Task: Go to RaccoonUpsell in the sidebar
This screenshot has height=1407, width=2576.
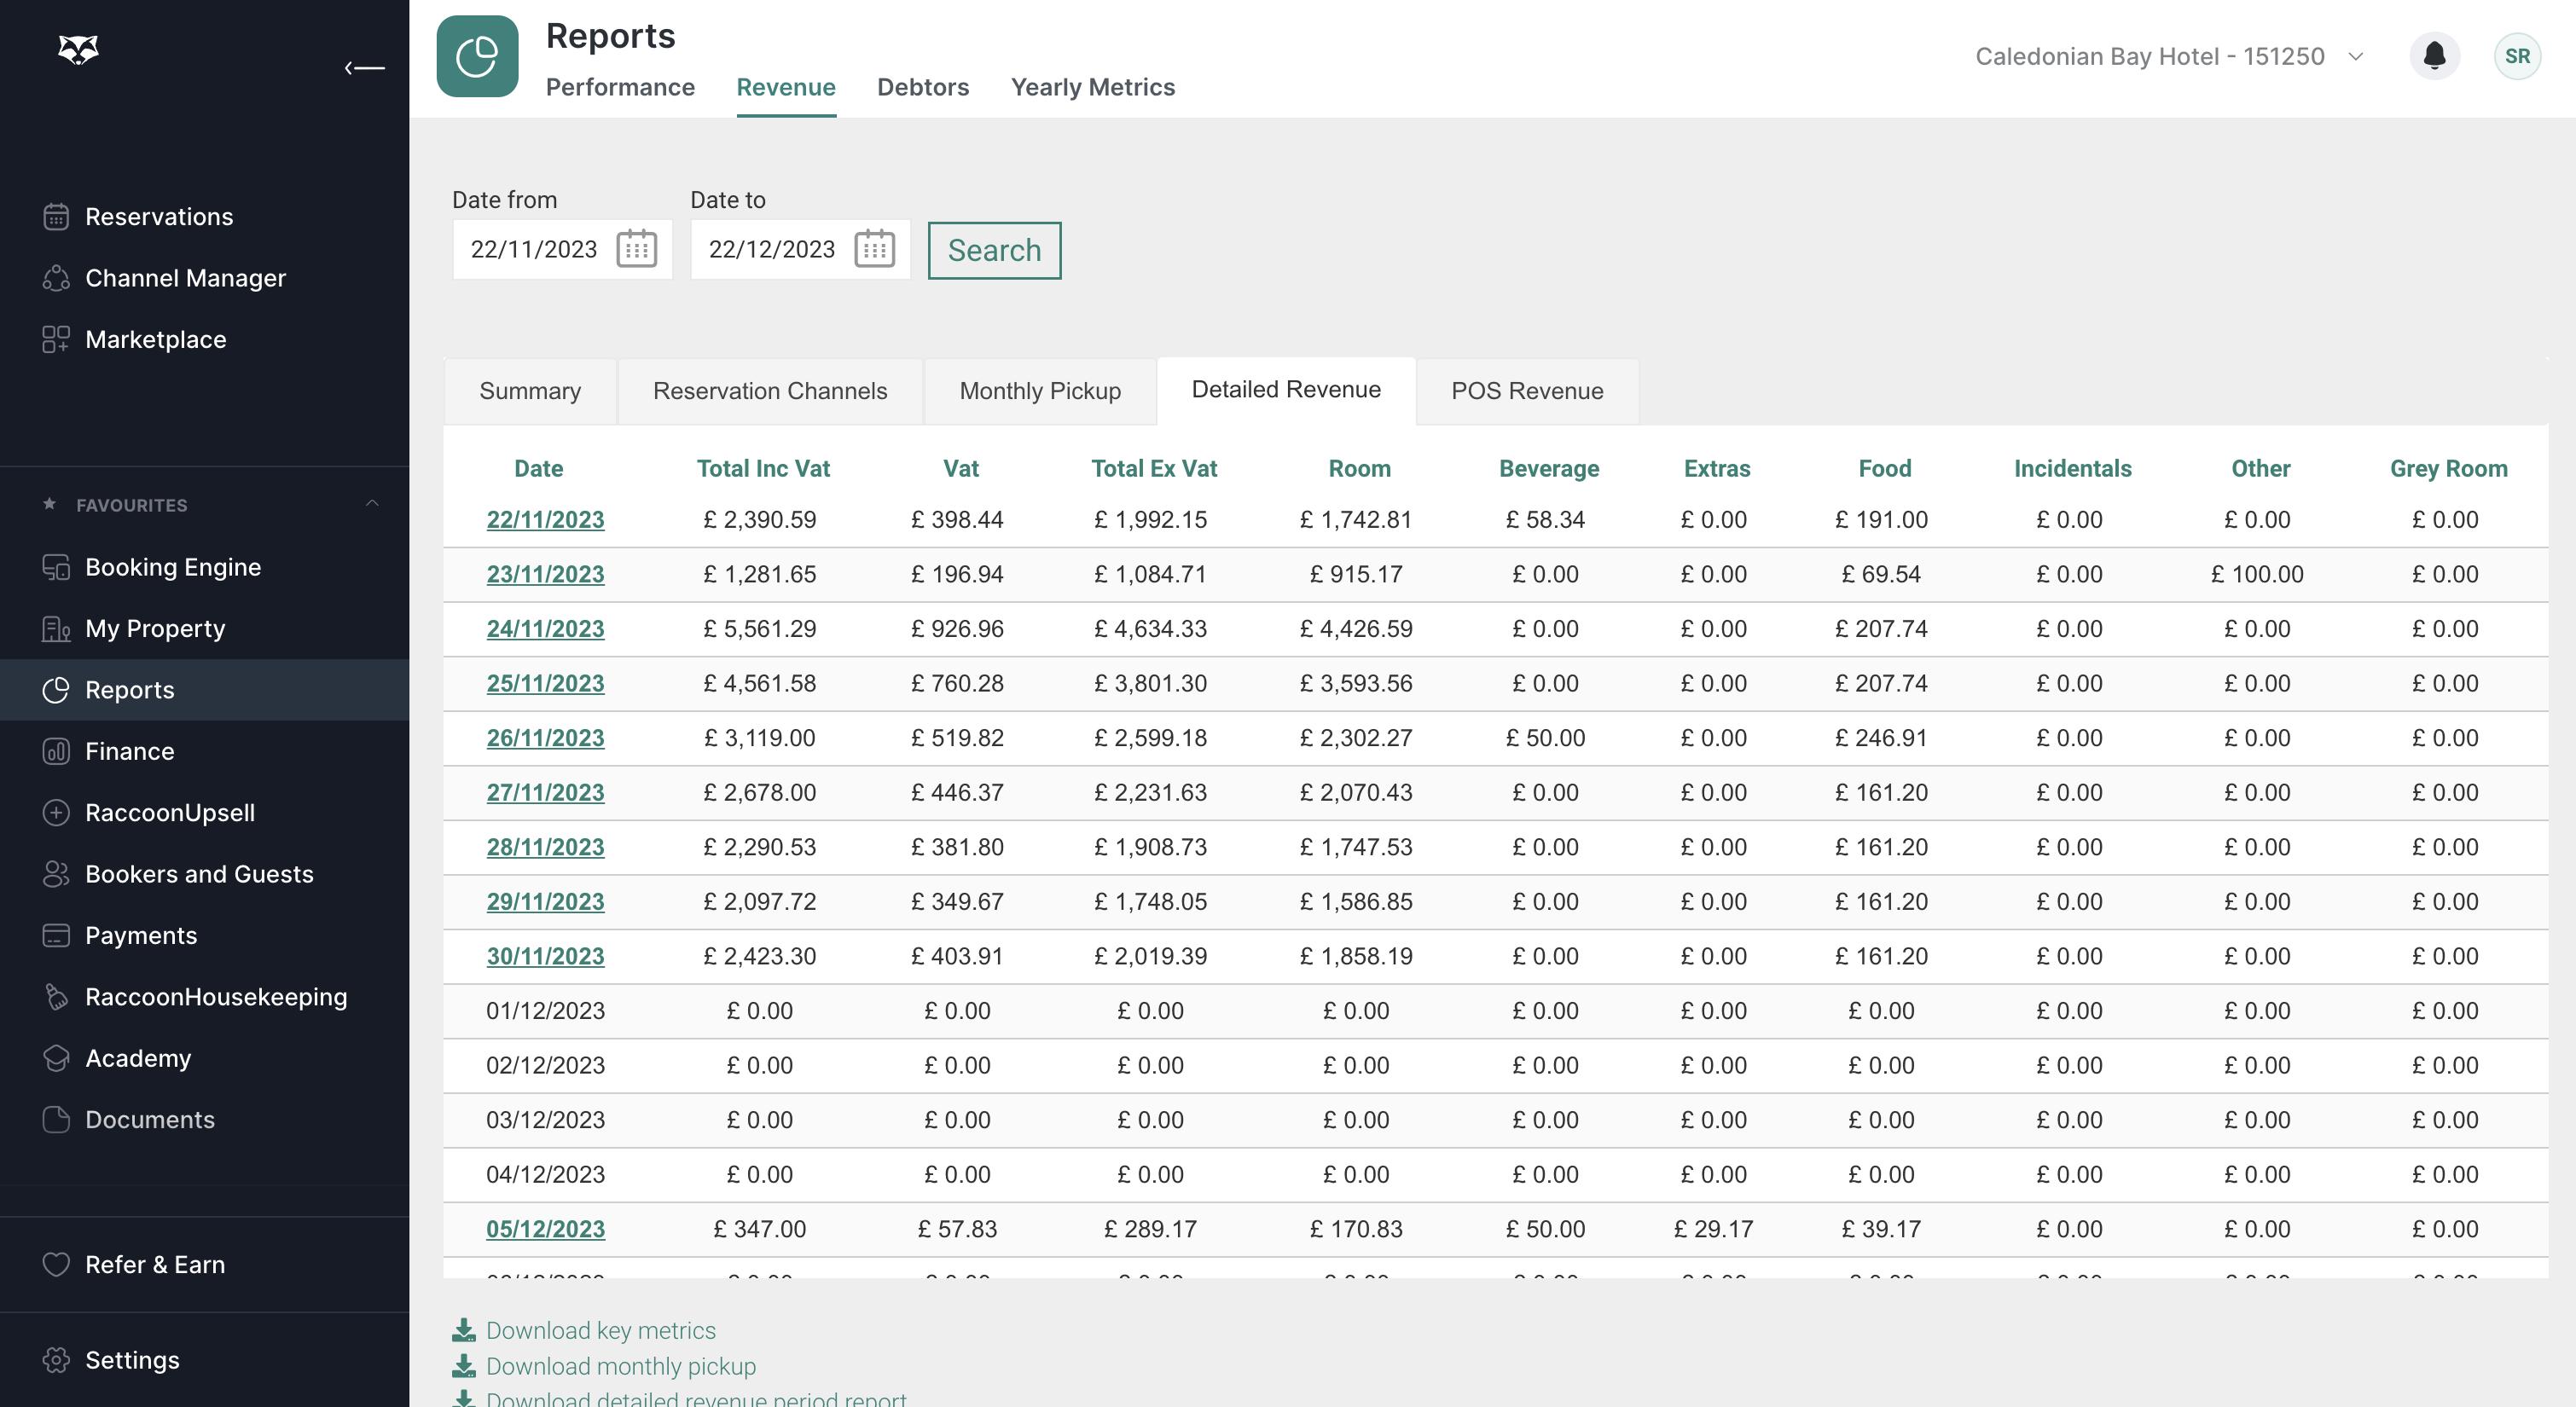Action: coord(169,813)
